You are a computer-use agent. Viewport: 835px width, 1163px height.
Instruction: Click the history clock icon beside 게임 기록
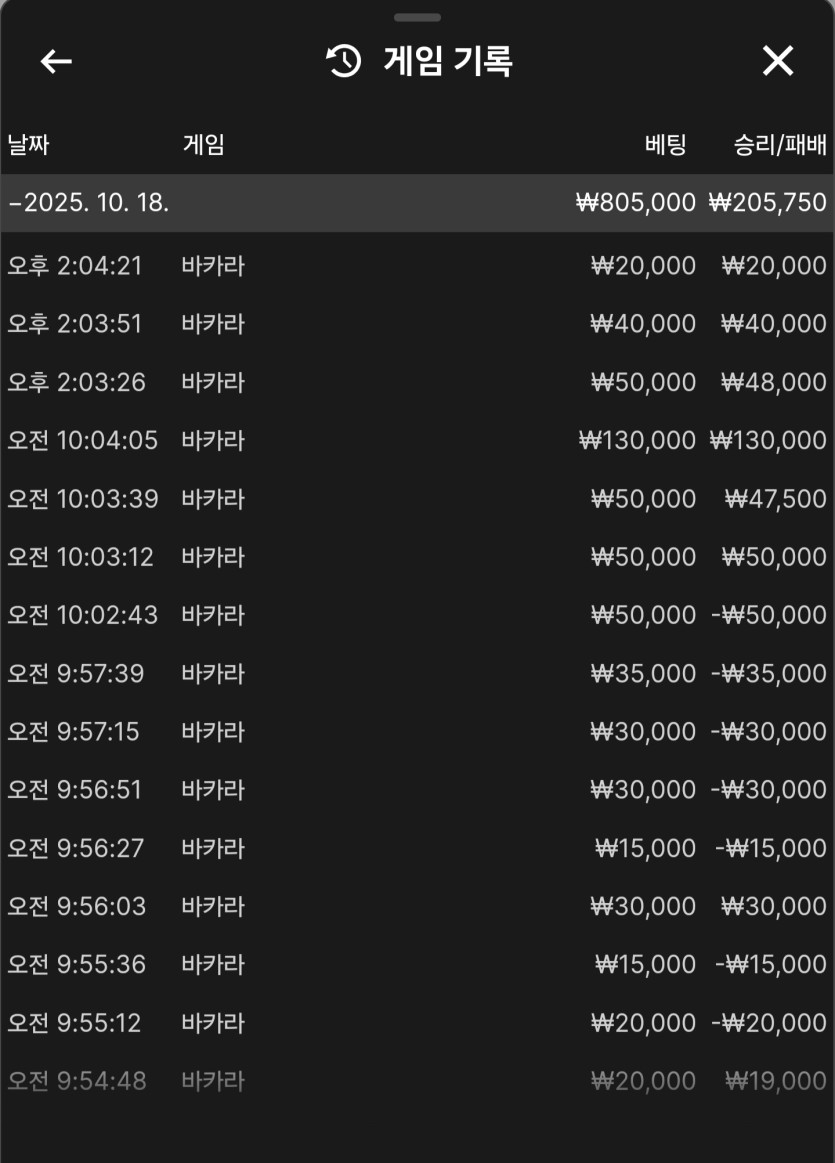(344, 61)
